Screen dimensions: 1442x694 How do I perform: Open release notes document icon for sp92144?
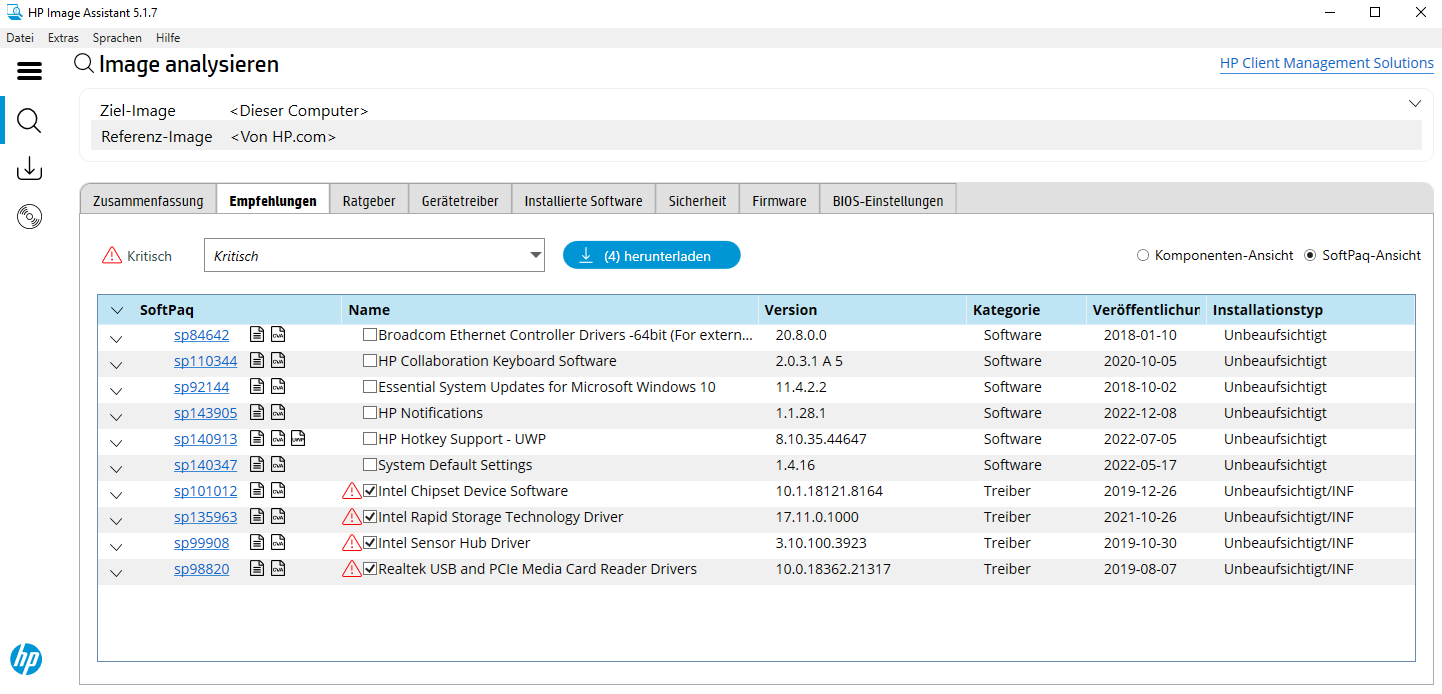point(257,387)
